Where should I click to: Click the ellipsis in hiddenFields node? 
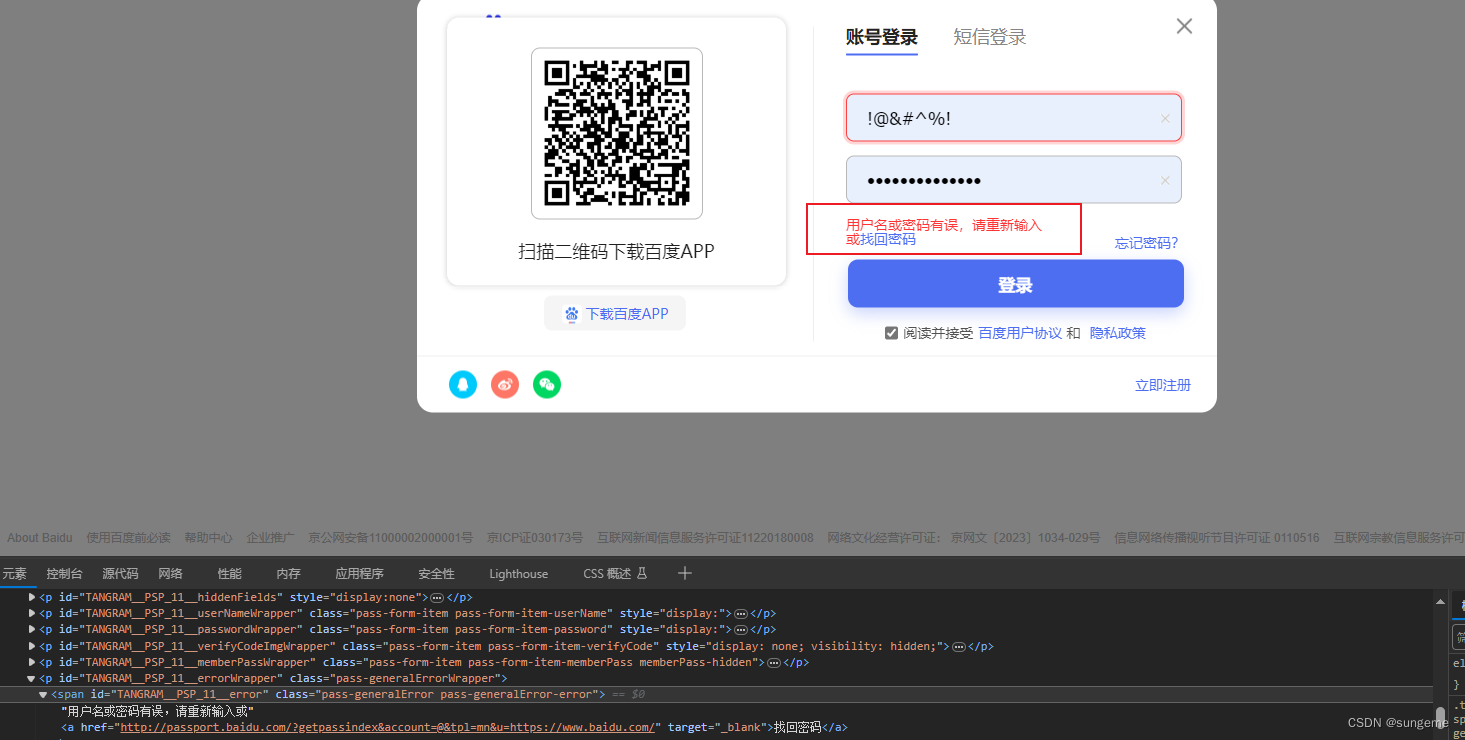click(437, 597)
